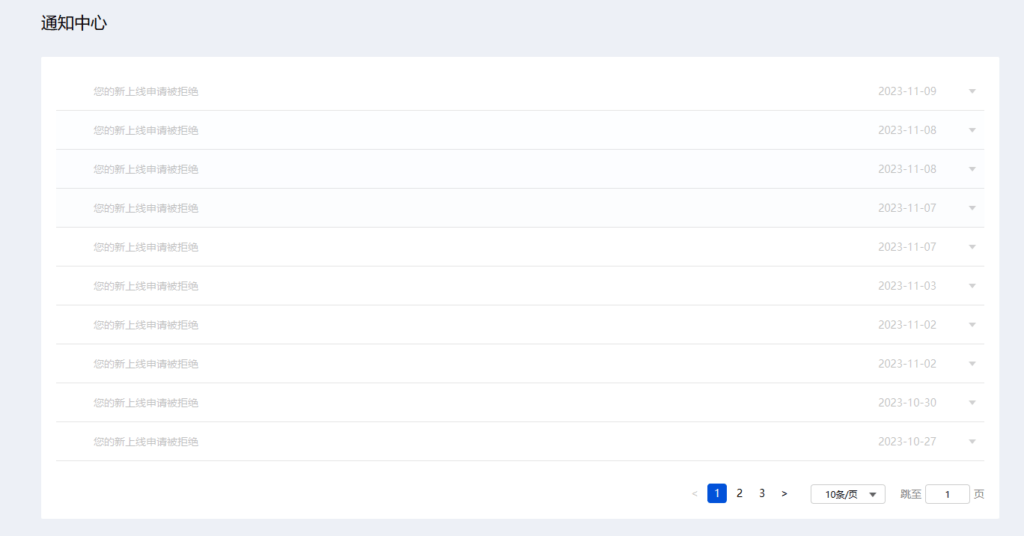Expand the 2023-10-30 notification arrow
The image size is (1024, 536).
click(x=972, y=403)
